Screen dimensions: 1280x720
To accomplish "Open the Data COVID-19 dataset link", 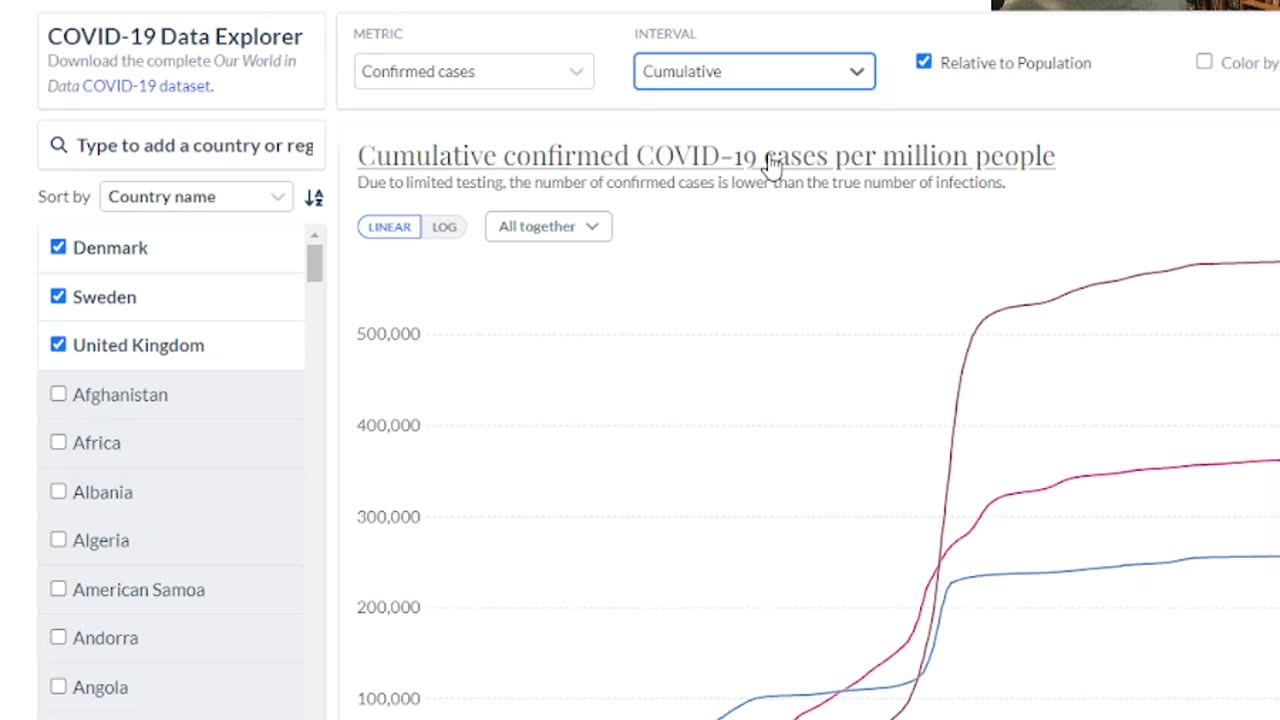I will click(x=130, y=86).
